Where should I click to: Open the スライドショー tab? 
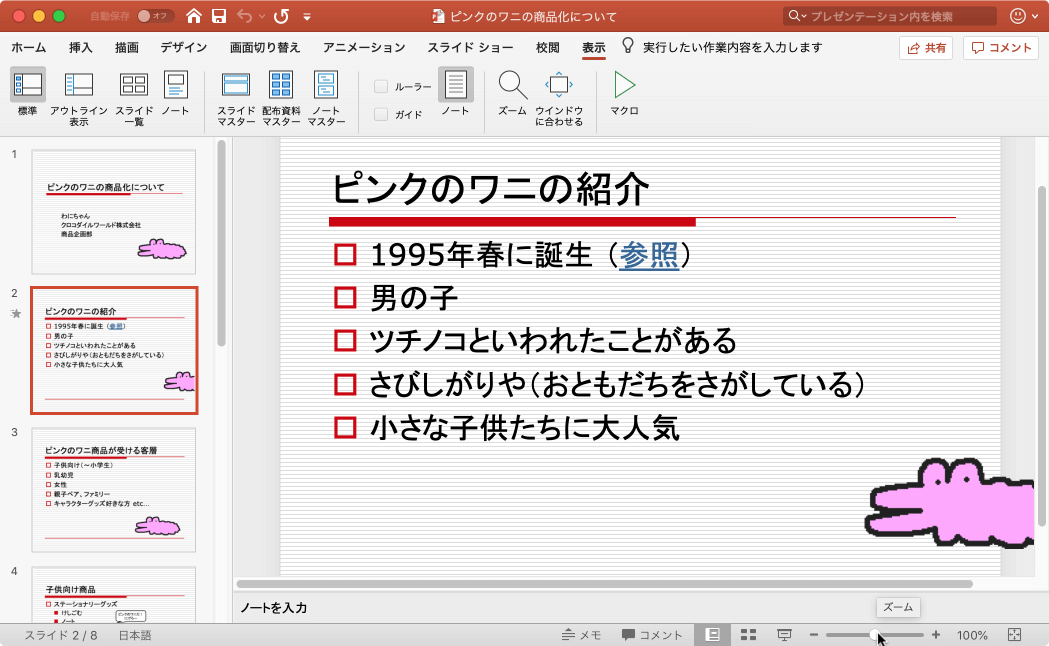coord(470,47)
